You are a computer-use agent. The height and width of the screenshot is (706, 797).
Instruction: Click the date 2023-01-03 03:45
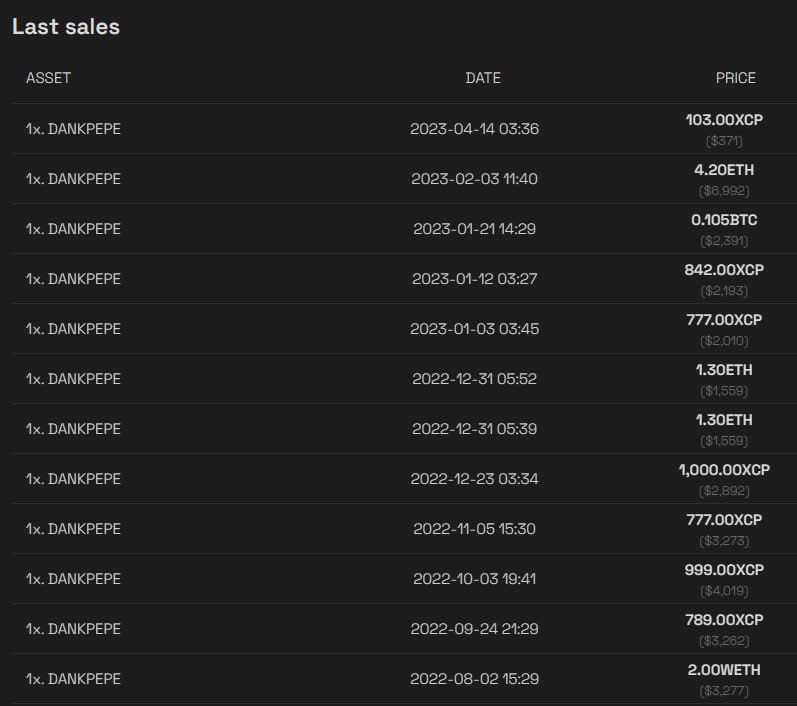[474, 328]
